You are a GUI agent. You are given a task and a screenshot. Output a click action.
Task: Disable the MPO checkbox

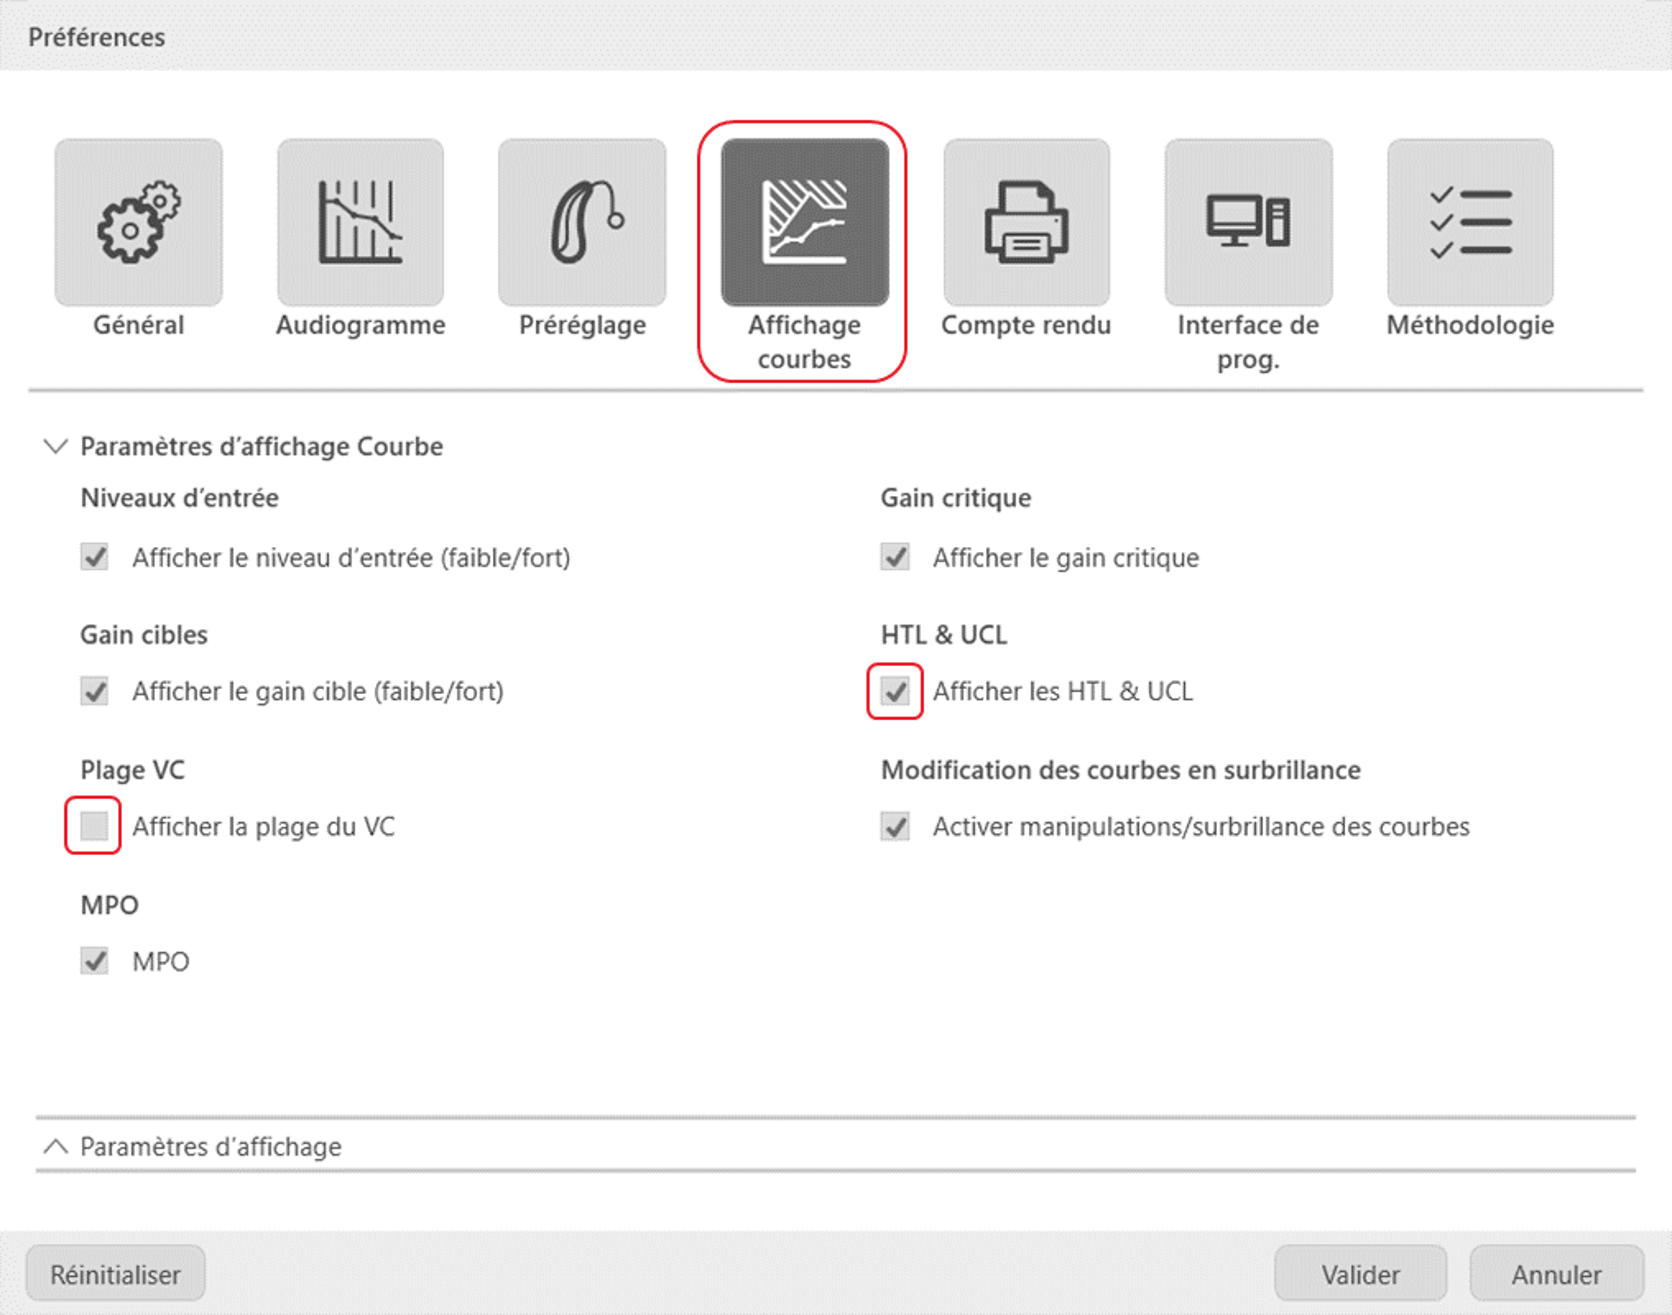tap(95, 961)
